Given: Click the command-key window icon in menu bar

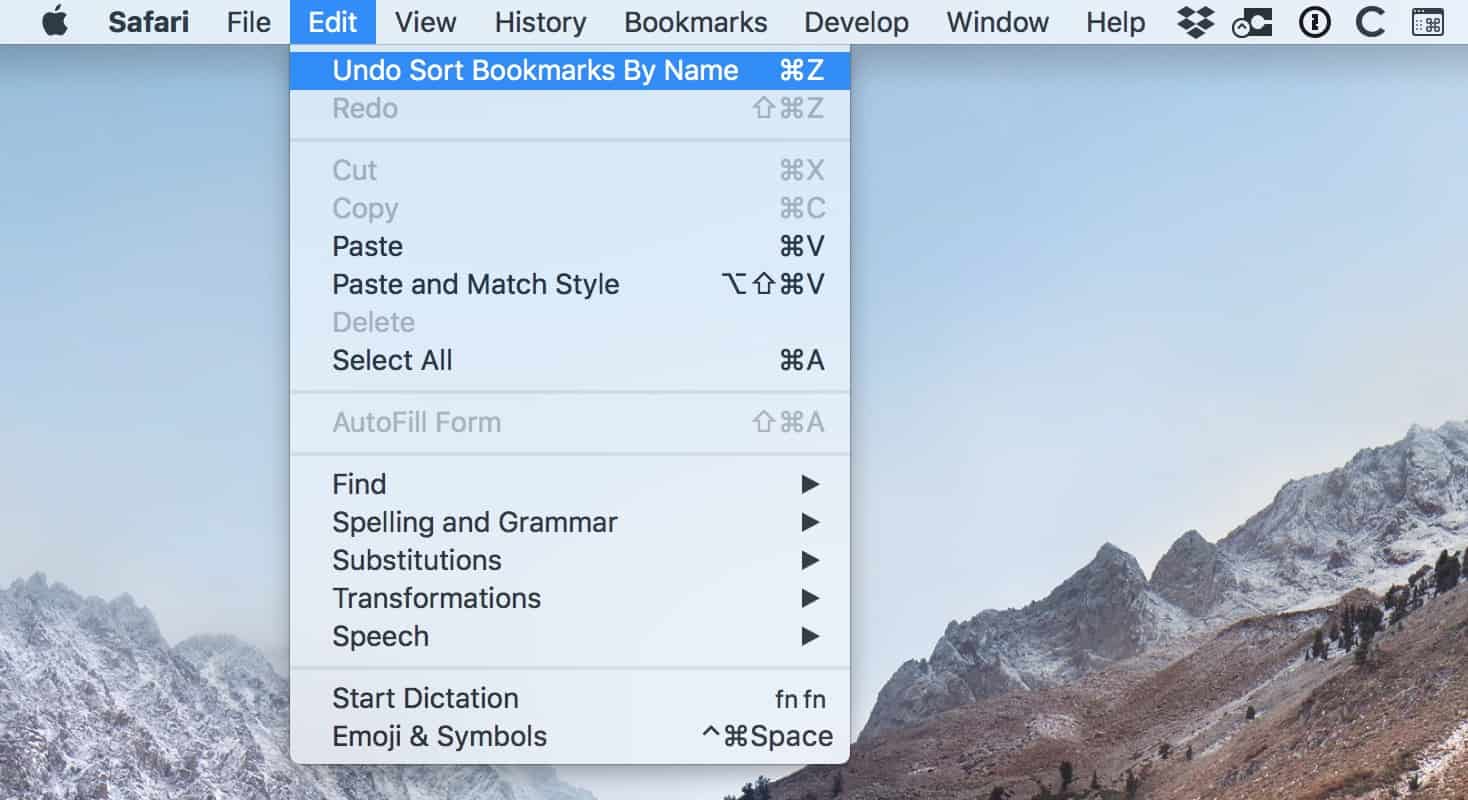Looking at the screenshot, I should [1427, 22].
